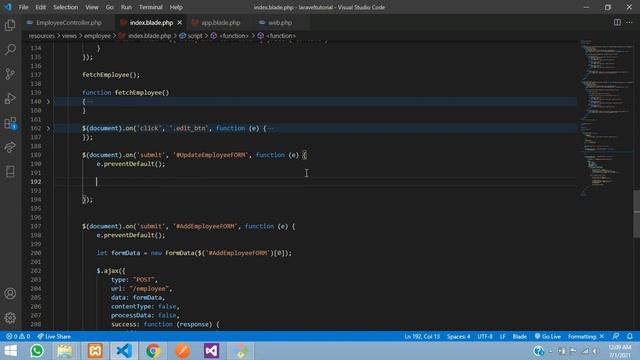Open the Terminal menu
The width and height of the screenshot is (640, 360).
tap(151, 7)
